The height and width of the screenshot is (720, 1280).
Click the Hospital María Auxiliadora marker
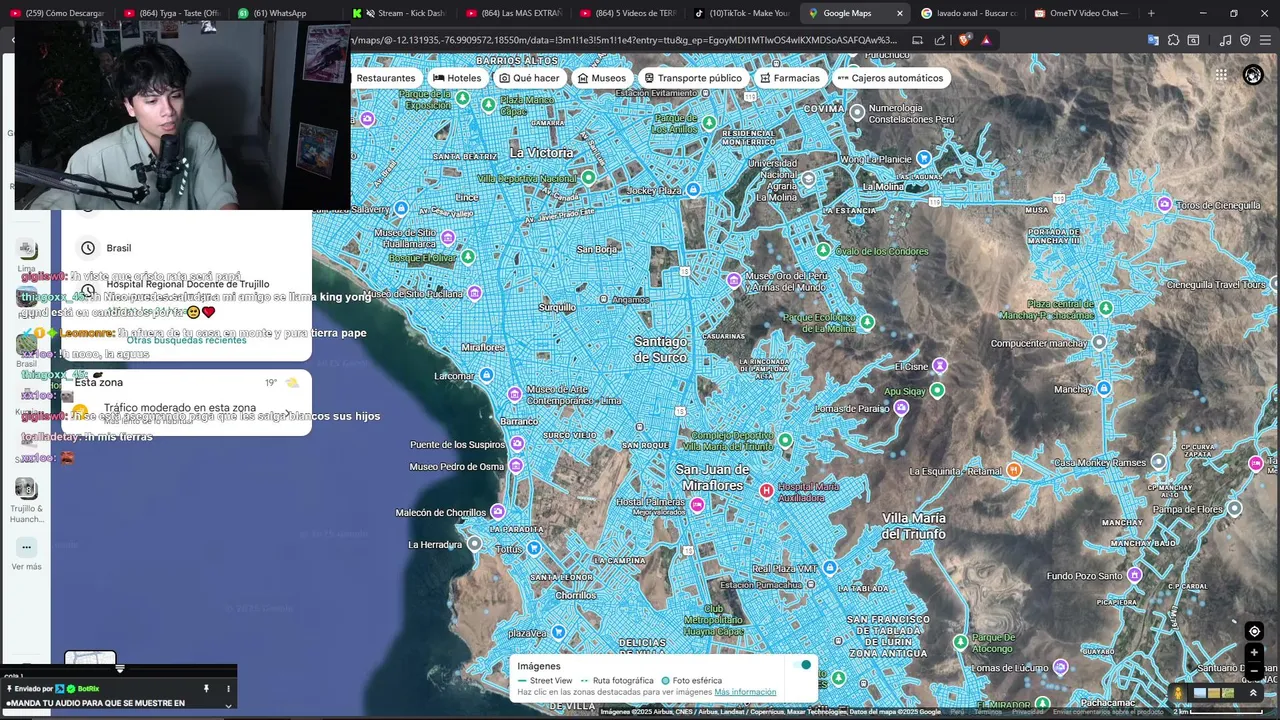[766, 490]
